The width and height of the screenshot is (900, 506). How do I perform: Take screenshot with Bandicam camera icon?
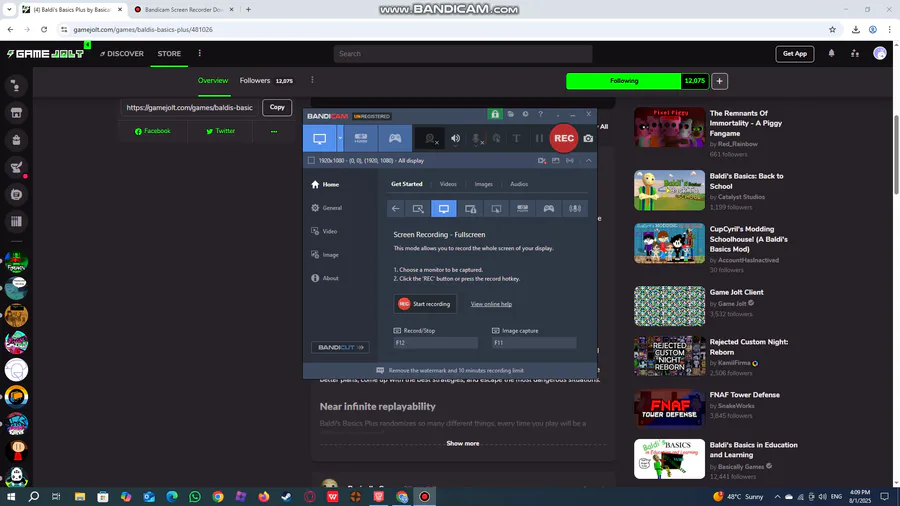(x=588, y=138)
